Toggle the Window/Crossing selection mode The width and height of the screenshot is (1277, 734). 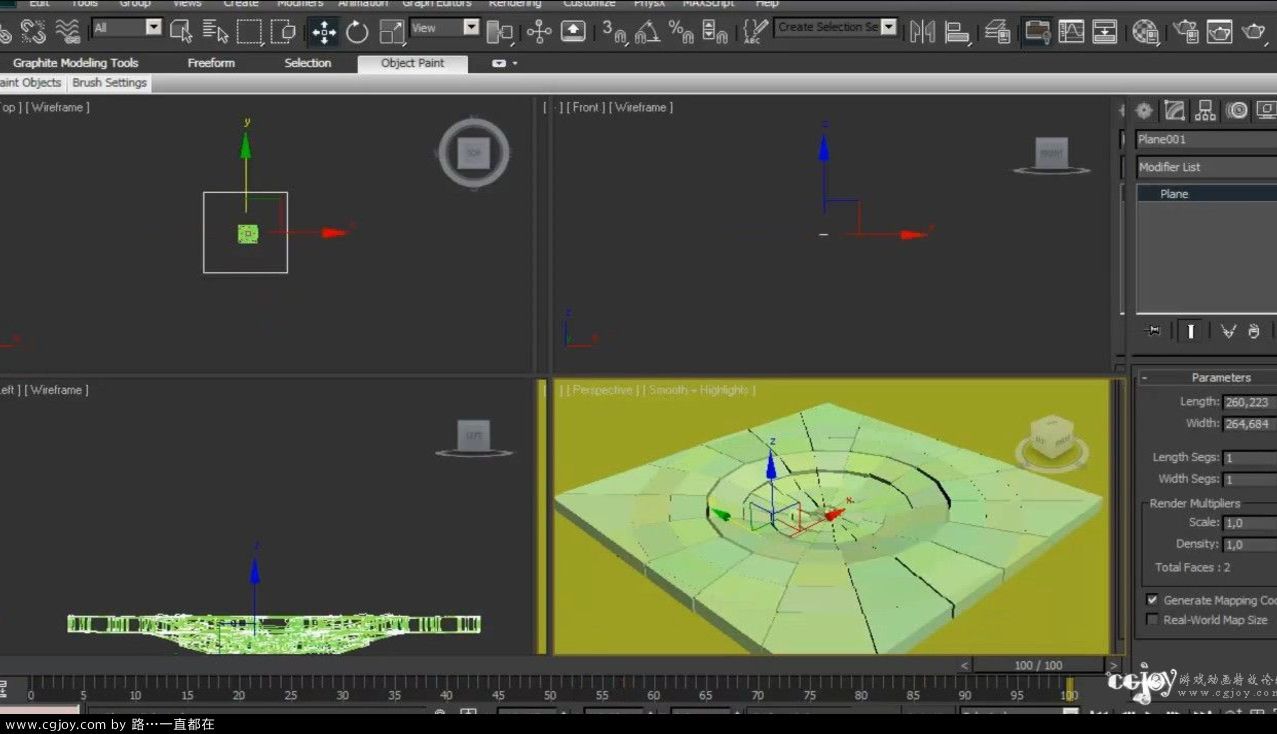click(x=283, y=31)
